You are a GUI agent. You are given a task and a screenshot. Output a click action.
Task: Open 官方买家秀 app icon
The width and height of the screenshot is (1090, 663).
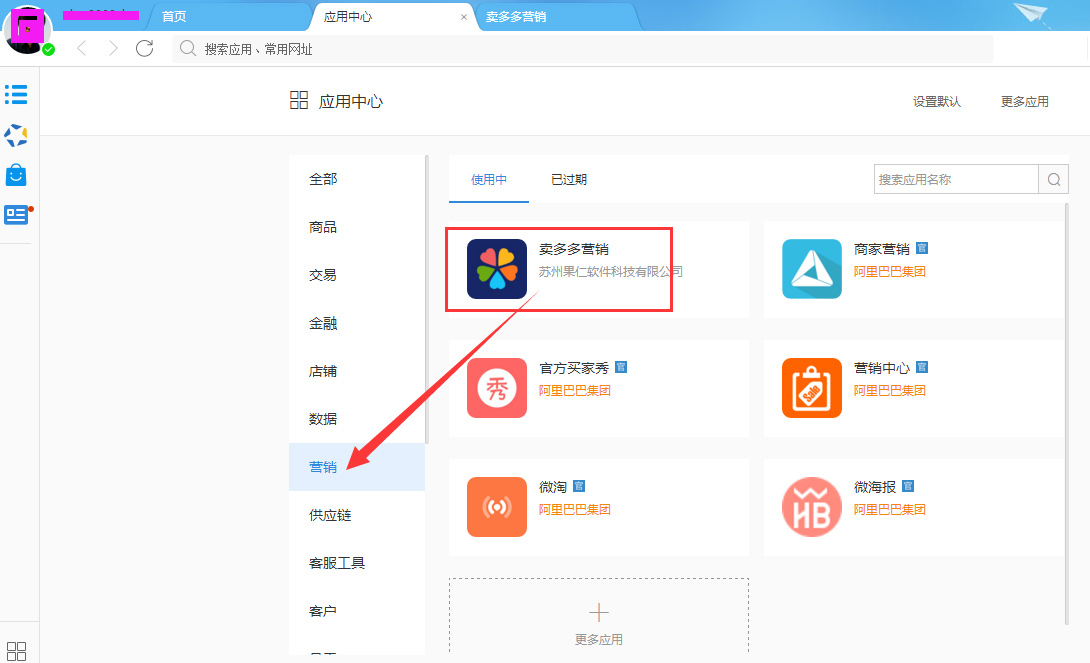click(x=496, y=388)
